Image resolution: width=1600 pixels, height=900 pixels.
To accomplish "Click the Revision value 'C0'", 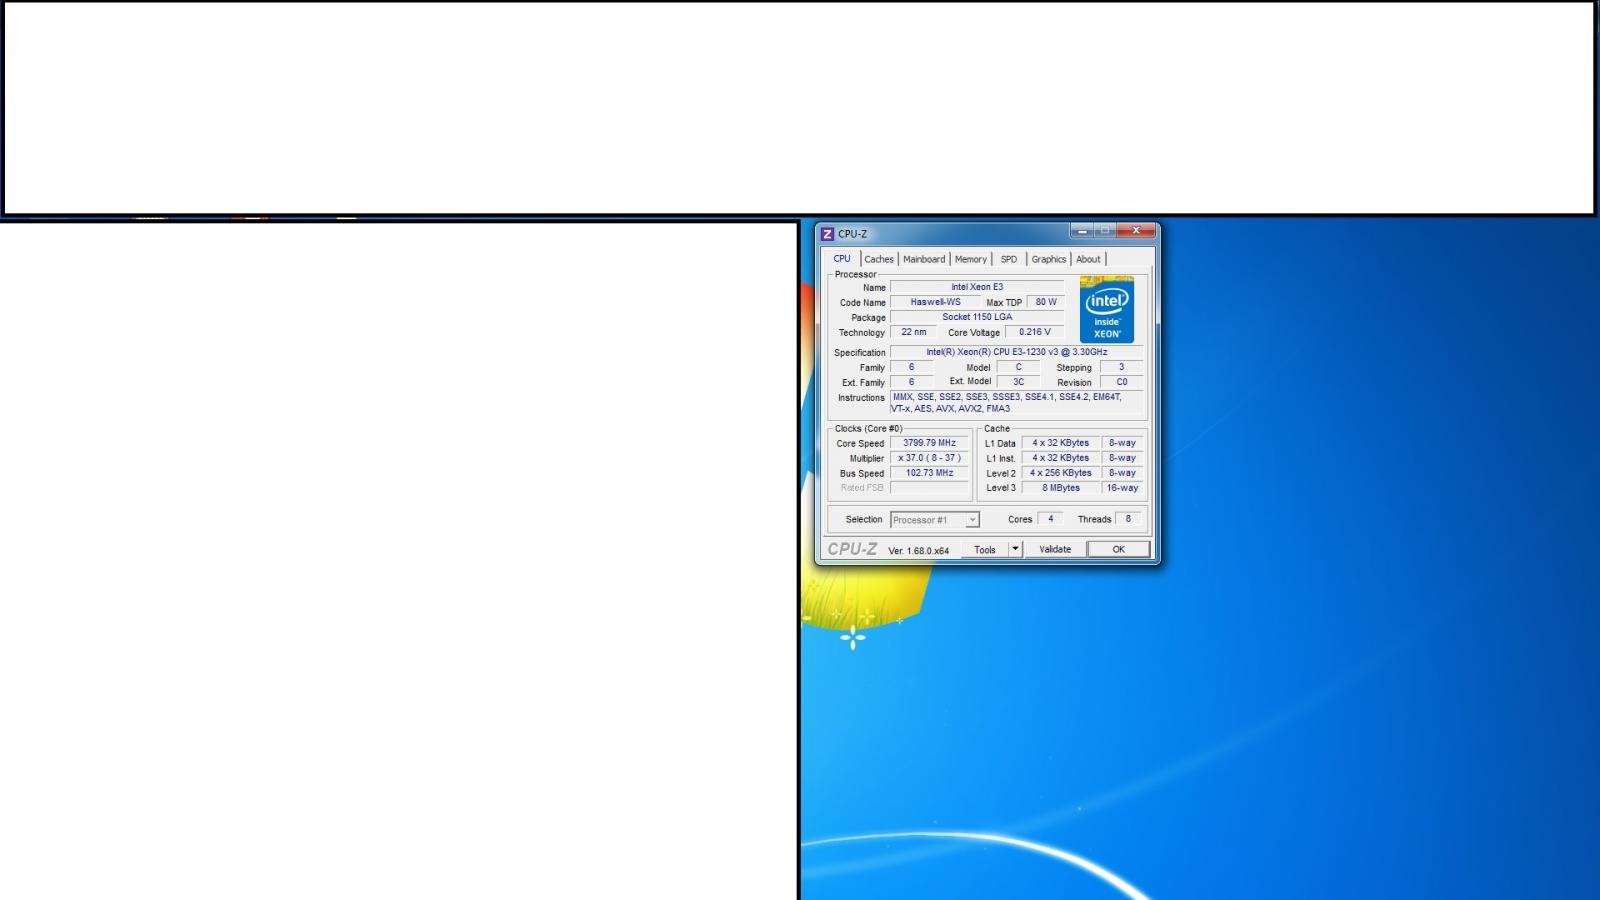I will (x=1121, y=382).
